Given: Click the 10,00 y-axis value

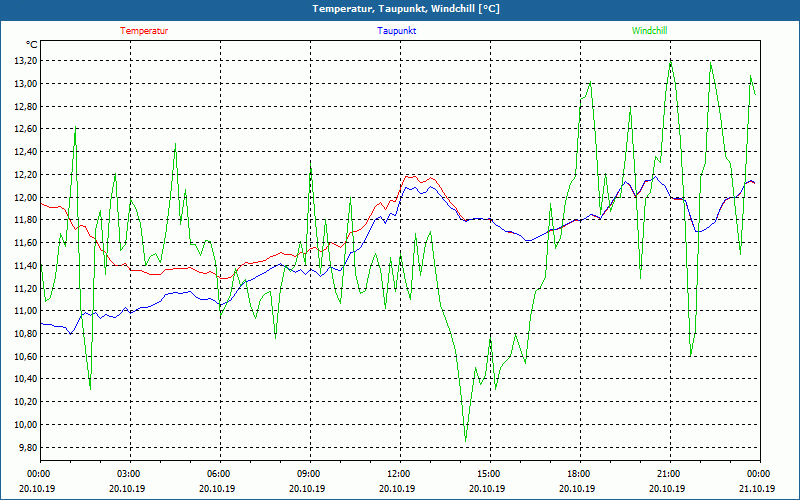Looking at the screenshot, I should (27, 424).
